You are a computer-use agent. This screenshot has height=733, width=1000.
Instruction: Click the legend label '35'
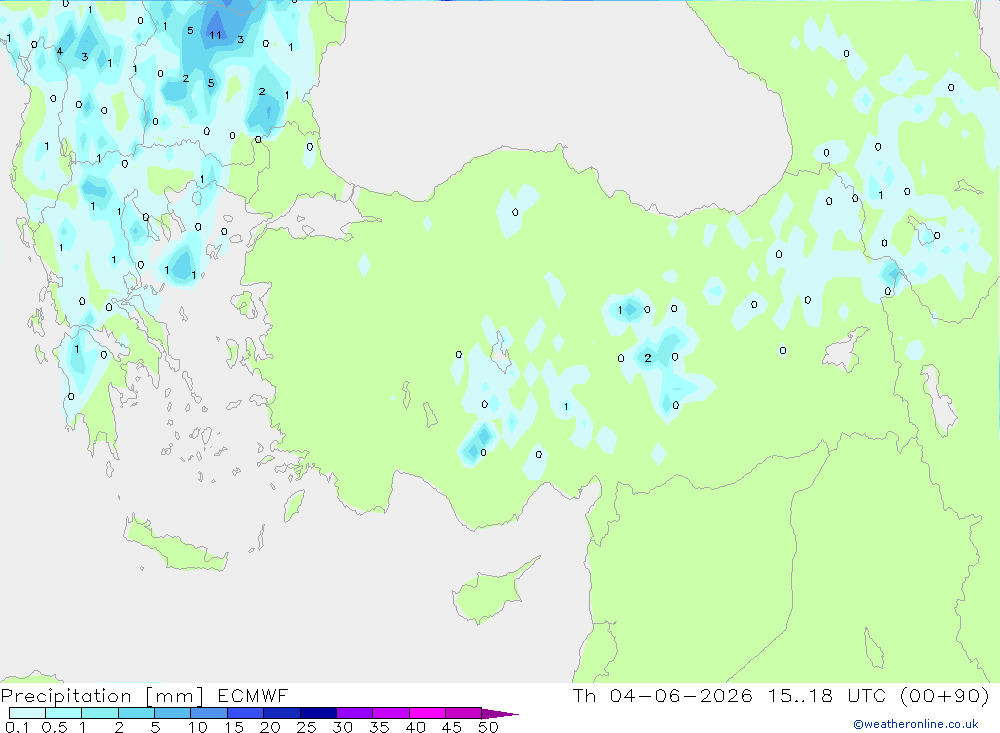pyautogui.click(x=379, y=727)
